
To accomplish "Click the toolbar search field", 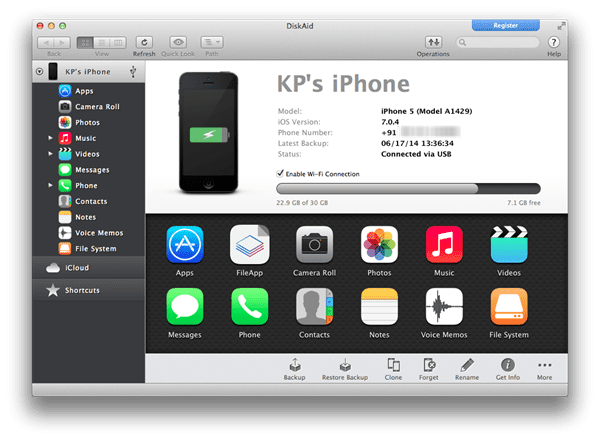I will coord(497,42).
